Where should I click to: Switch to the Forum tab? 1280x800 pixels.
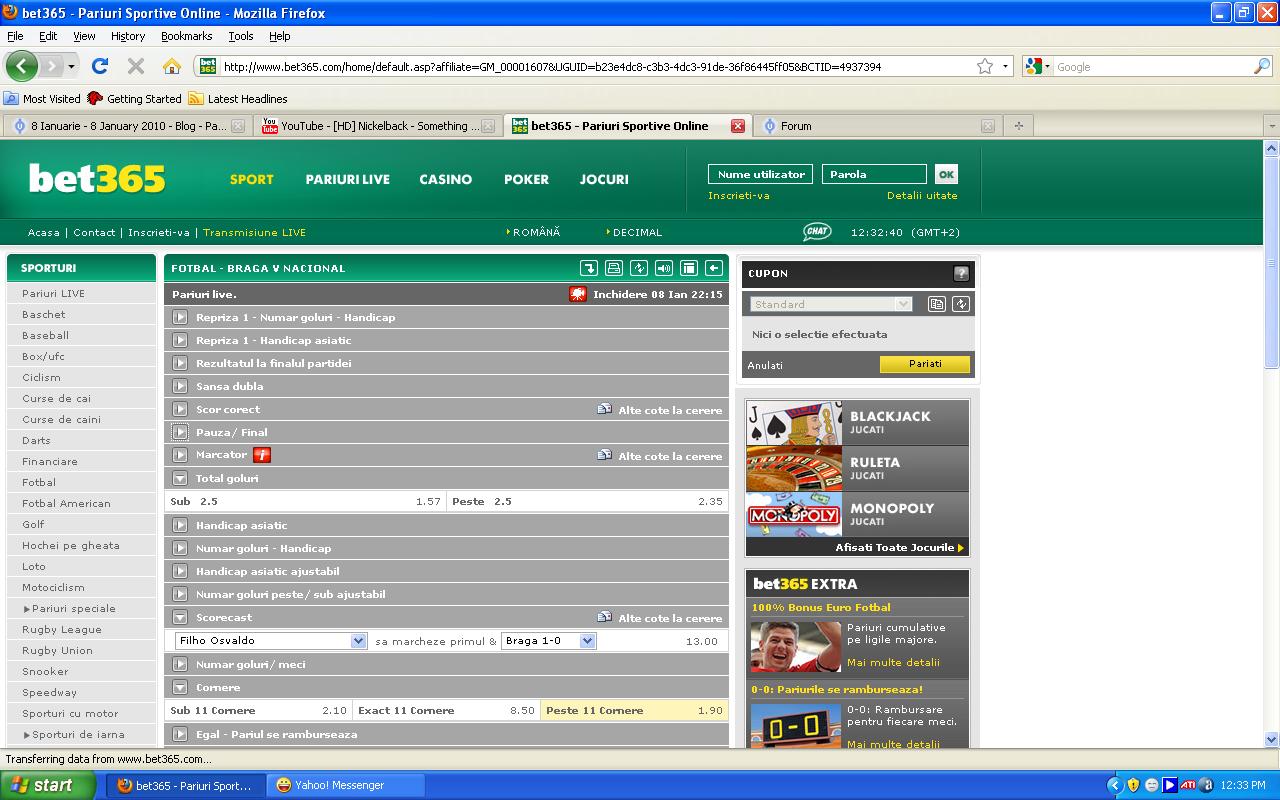[x=880, y=126]
